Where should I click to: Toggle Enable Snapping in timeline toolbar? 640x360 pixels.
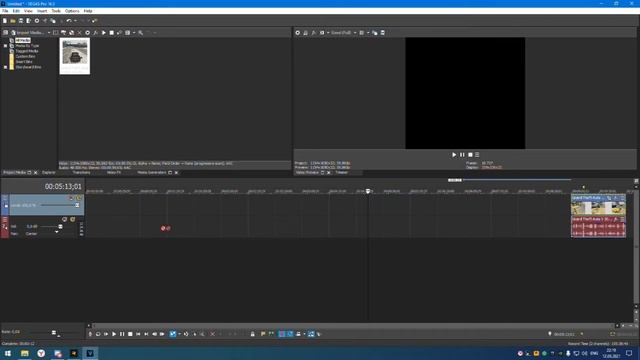click(x=282, y=334)
